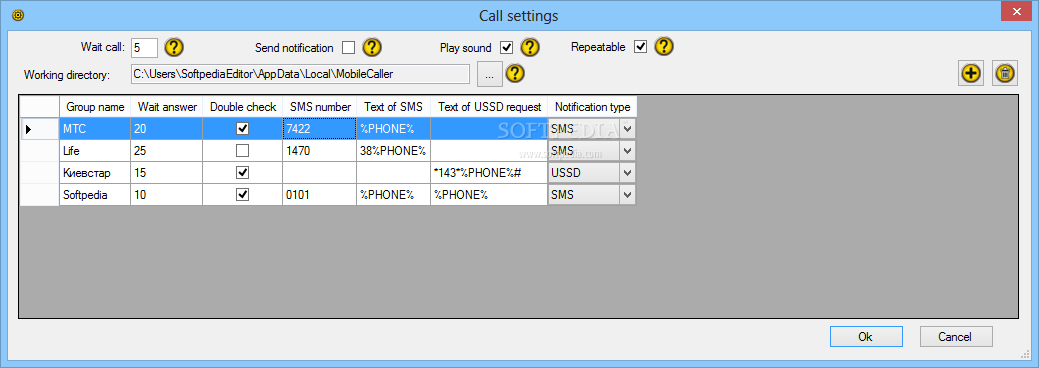The width and height of the screenshot is (1039, 368).
Task: Click the SMS number column header
Action: (320, 107)
